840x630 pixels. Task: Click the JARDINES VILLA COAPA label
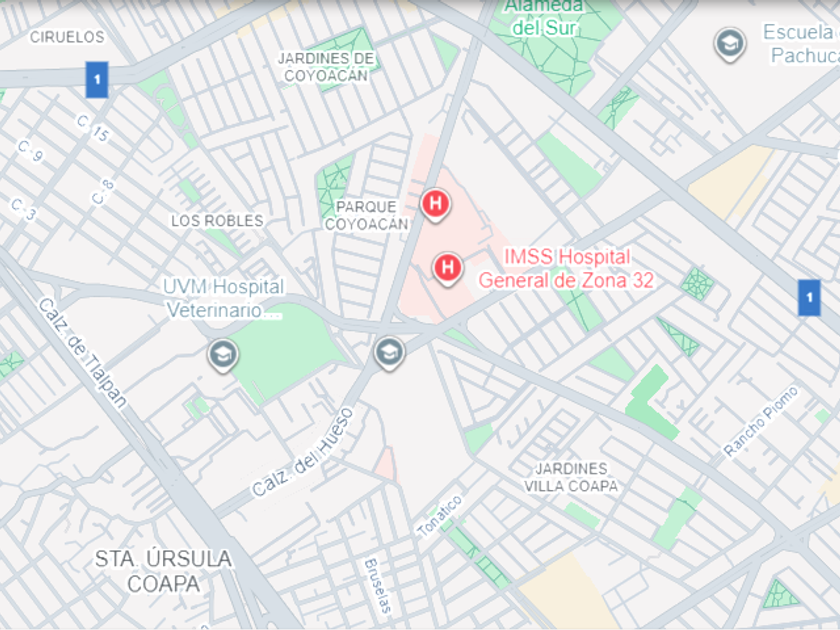[x=571, y=477]
